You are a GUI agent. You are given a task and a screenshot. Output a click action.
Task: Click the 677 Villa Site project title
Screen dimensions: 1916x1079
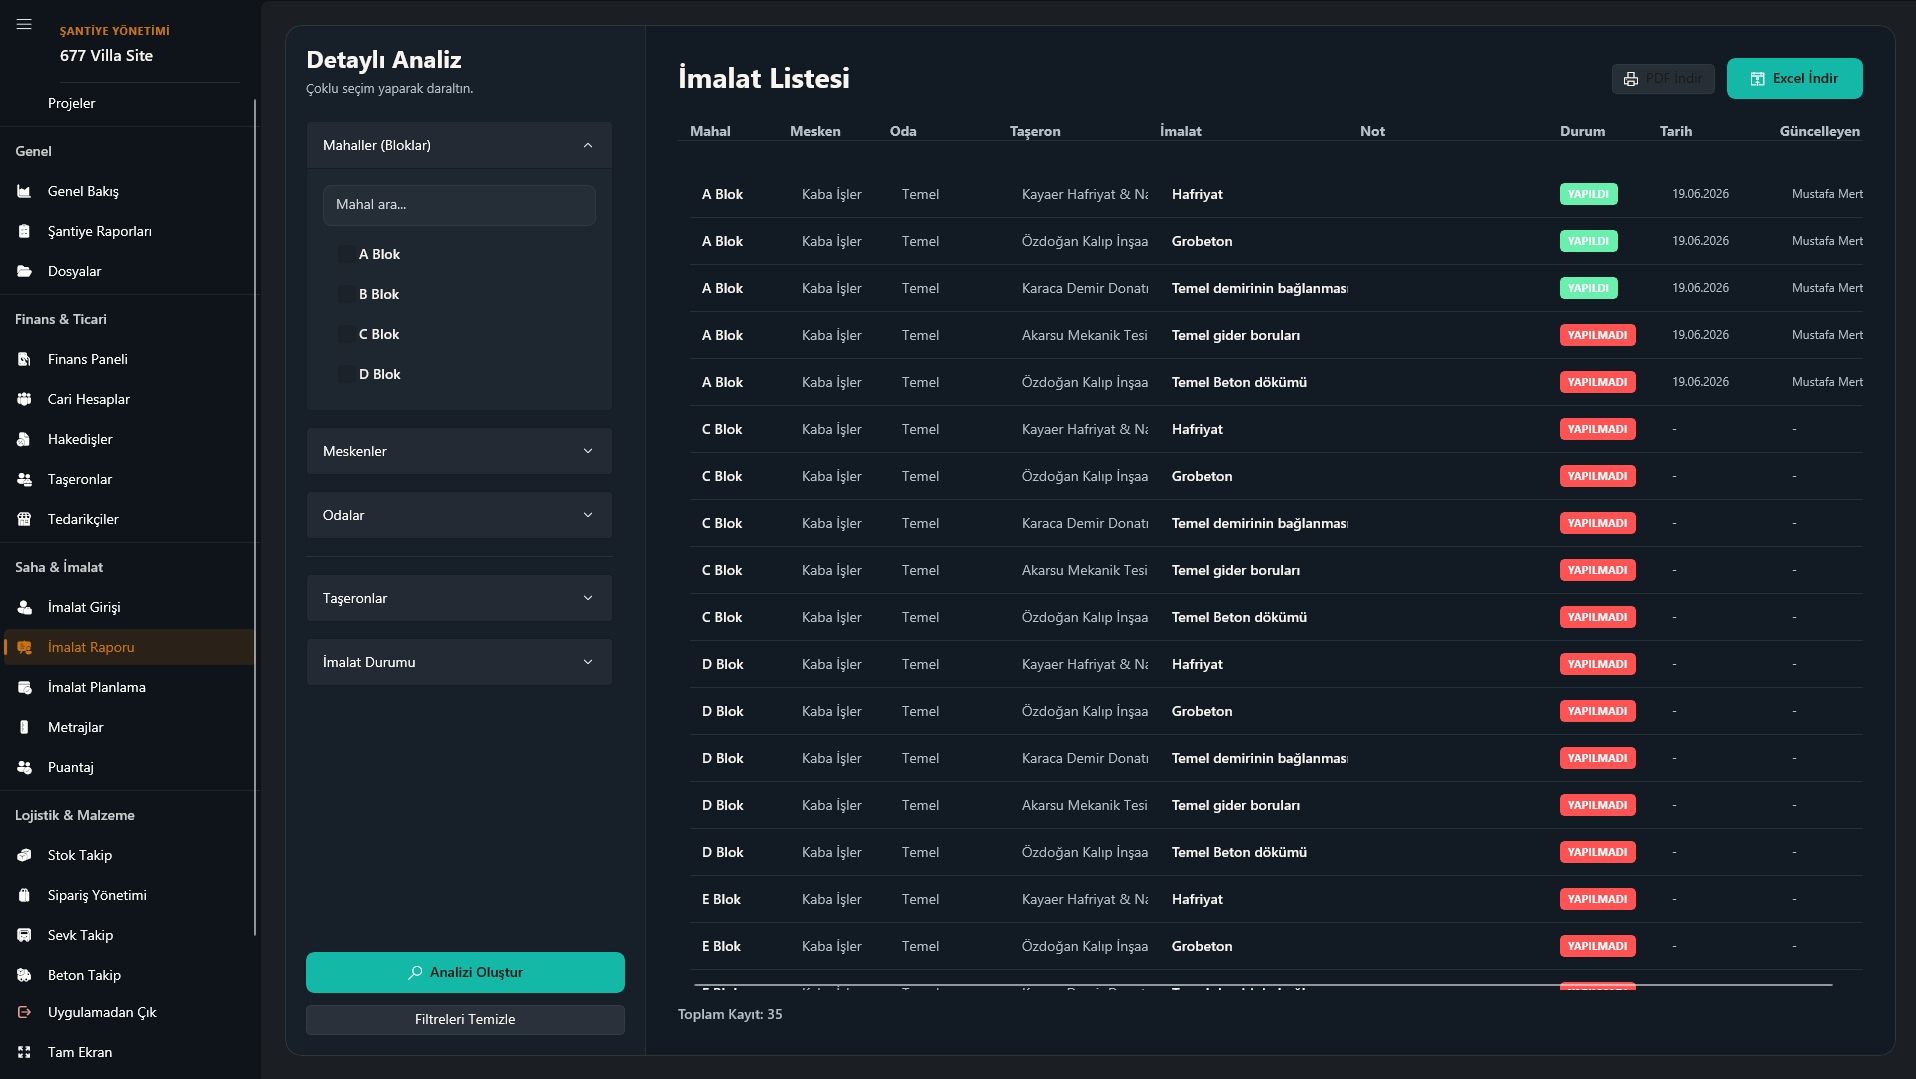[106, 56]
